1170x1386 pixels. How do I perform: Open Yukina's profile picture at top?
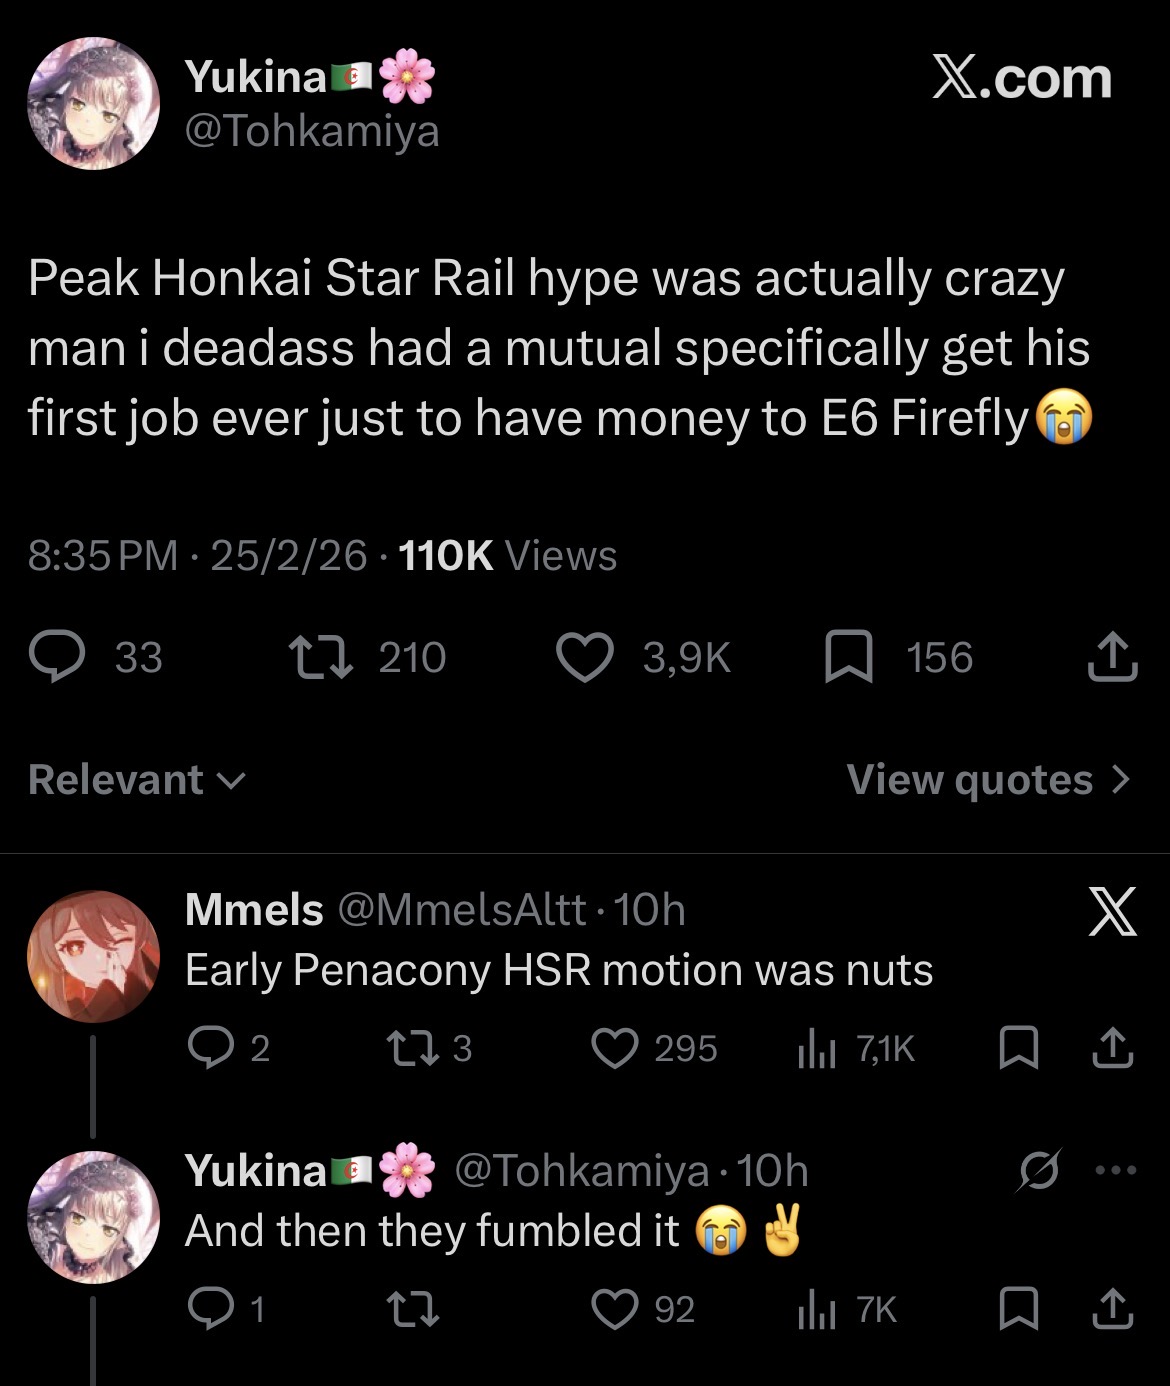point(92,104)
